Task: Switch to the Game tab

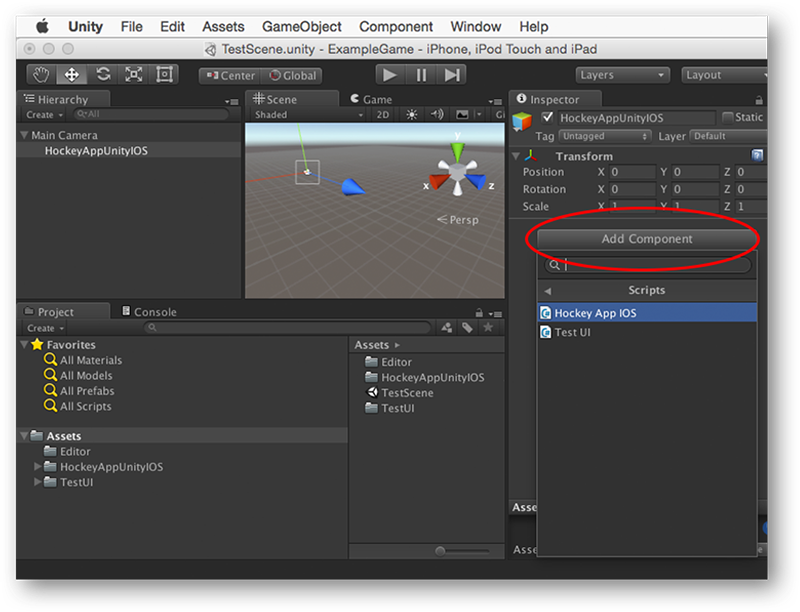Action: [371, 99]
